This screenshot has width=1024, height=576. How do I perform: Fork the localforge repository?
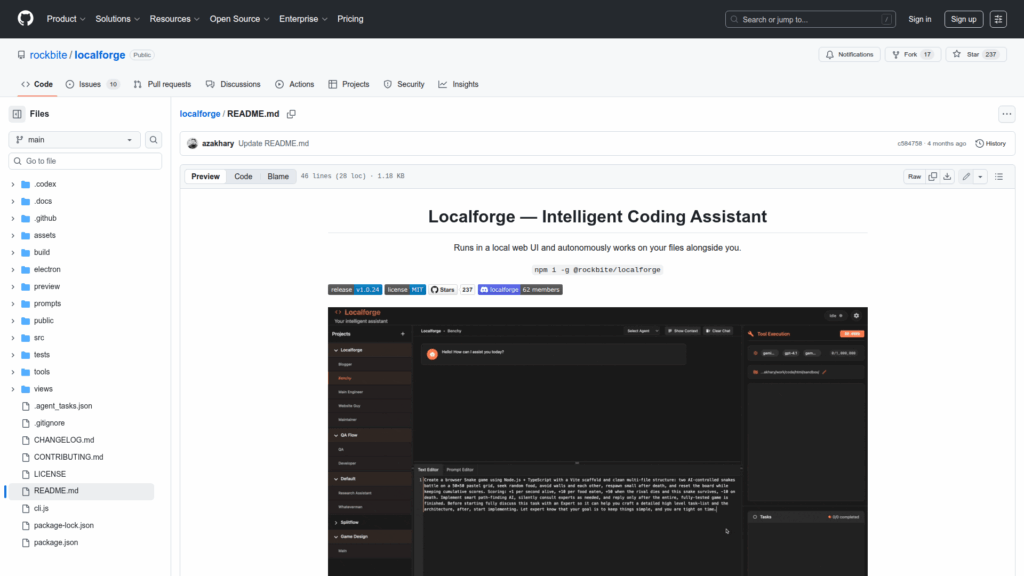912,54
